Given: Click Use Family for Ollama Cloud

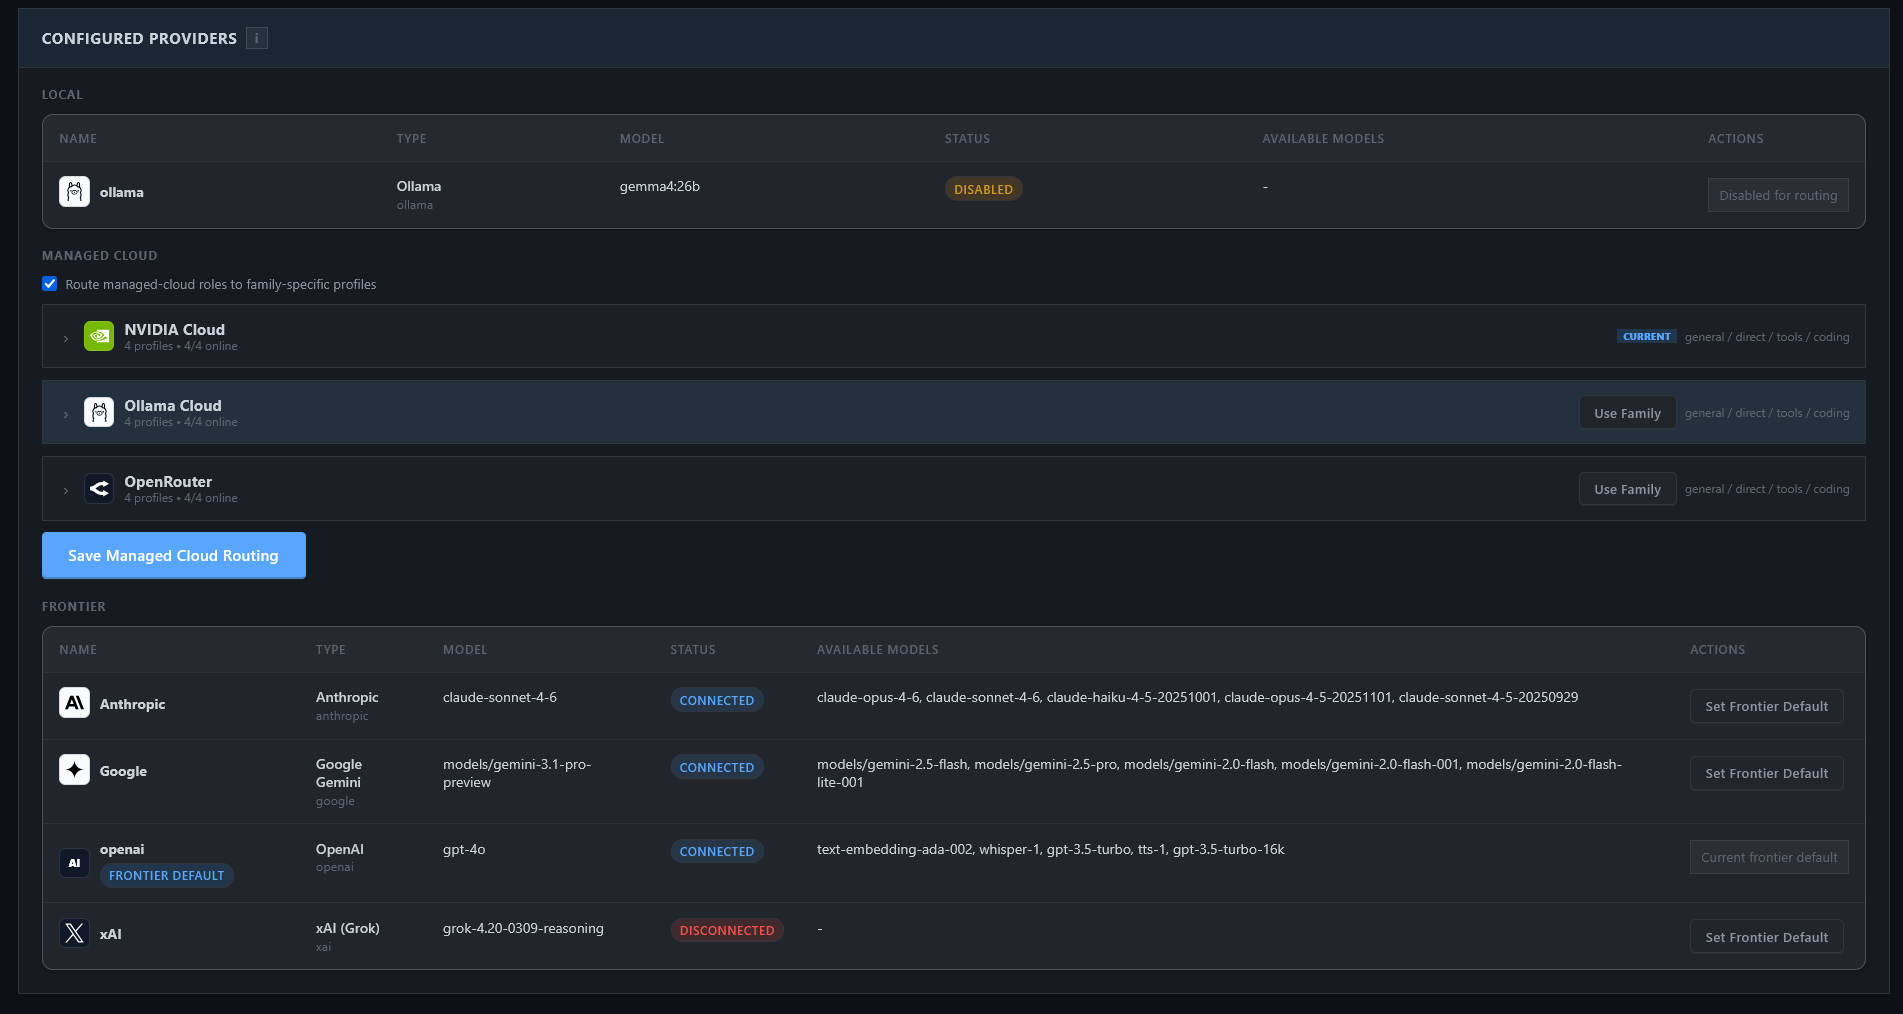Looking at the screenshot, I should [1627, 413].
